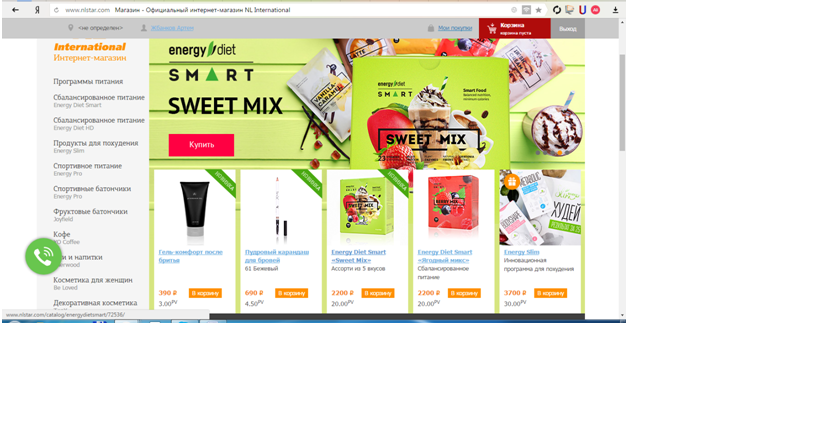Click the browser back arrow
819x430 pixels.
[15, 10]
